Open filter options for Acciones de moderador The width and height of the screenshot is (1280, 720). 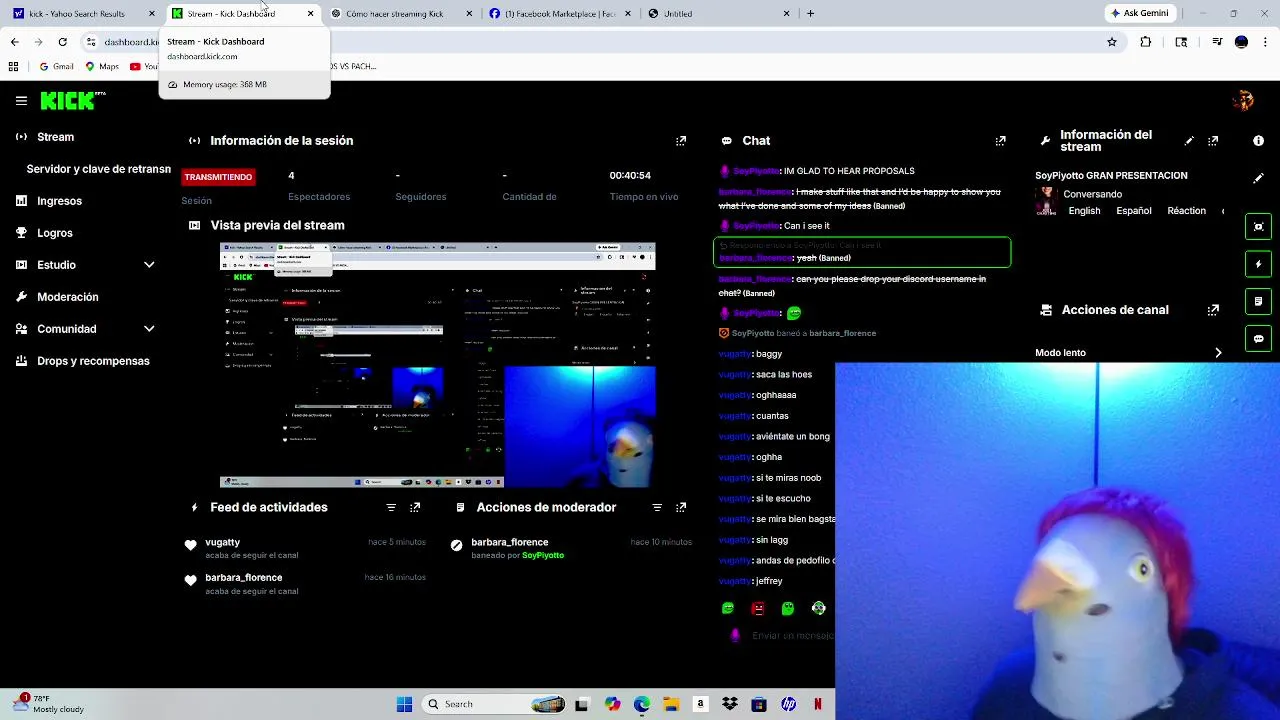(657, 508)
